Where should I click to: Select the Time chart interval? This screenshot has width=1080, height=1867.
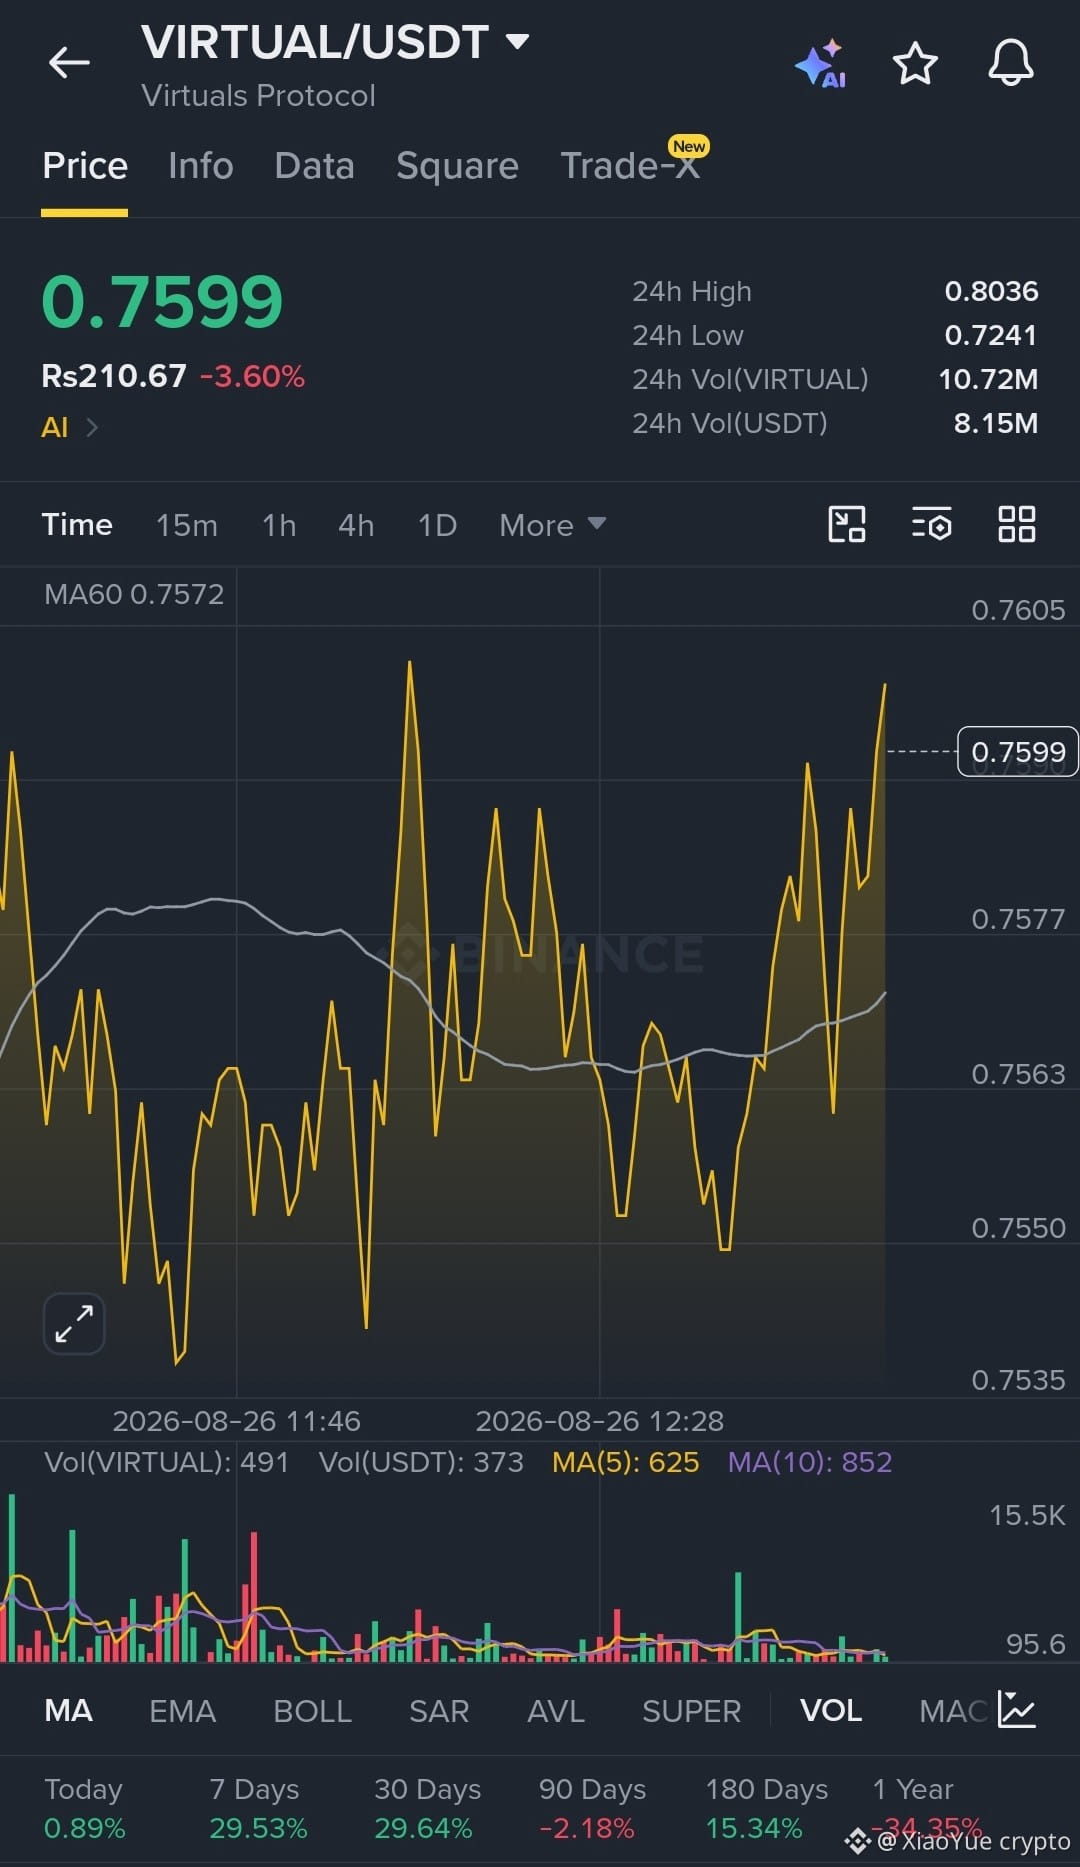click(77, 525)
